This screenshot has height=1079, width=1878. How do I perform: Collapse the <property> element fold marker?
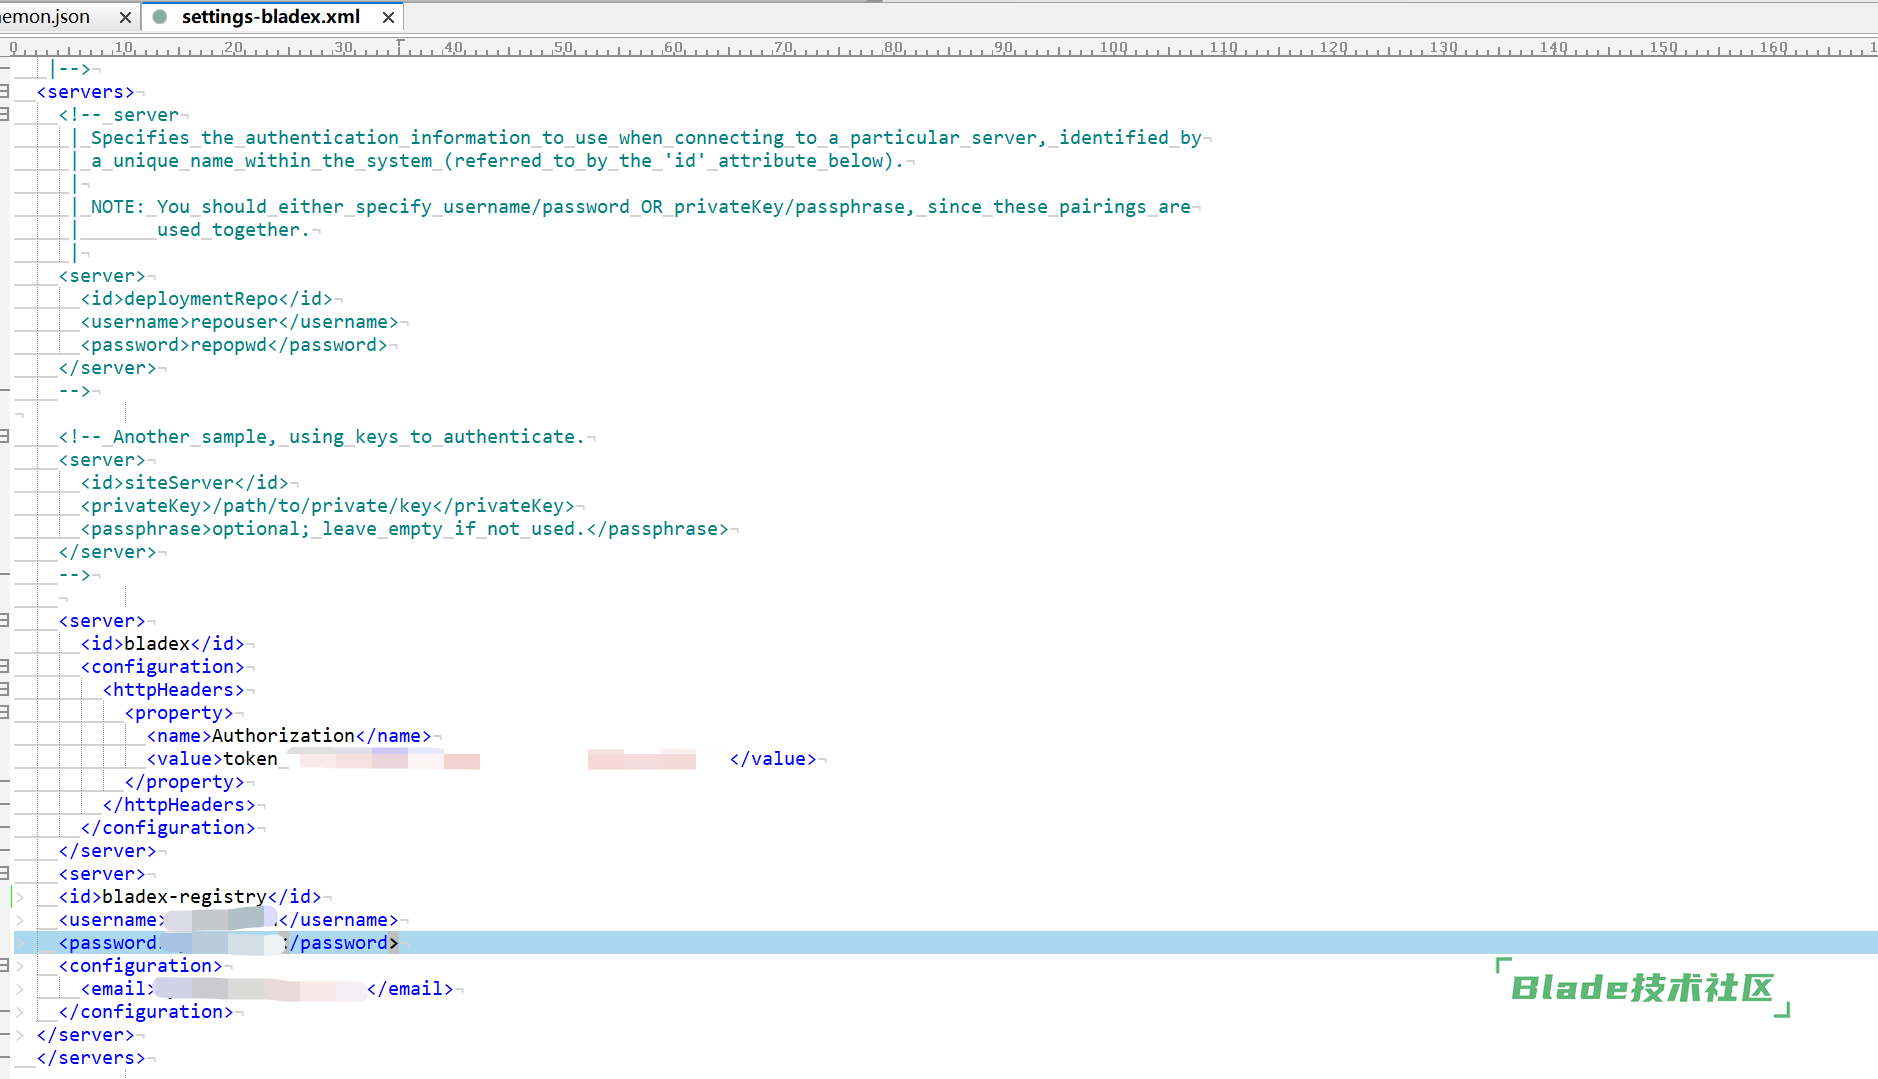click(x=5, y=713)
